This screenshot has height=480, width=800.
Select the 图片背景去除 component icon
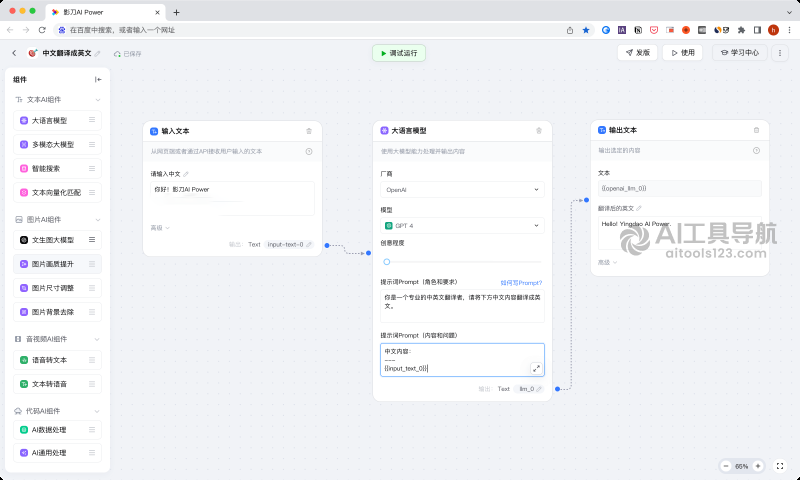pyautogui.click(x=23, y=312)
